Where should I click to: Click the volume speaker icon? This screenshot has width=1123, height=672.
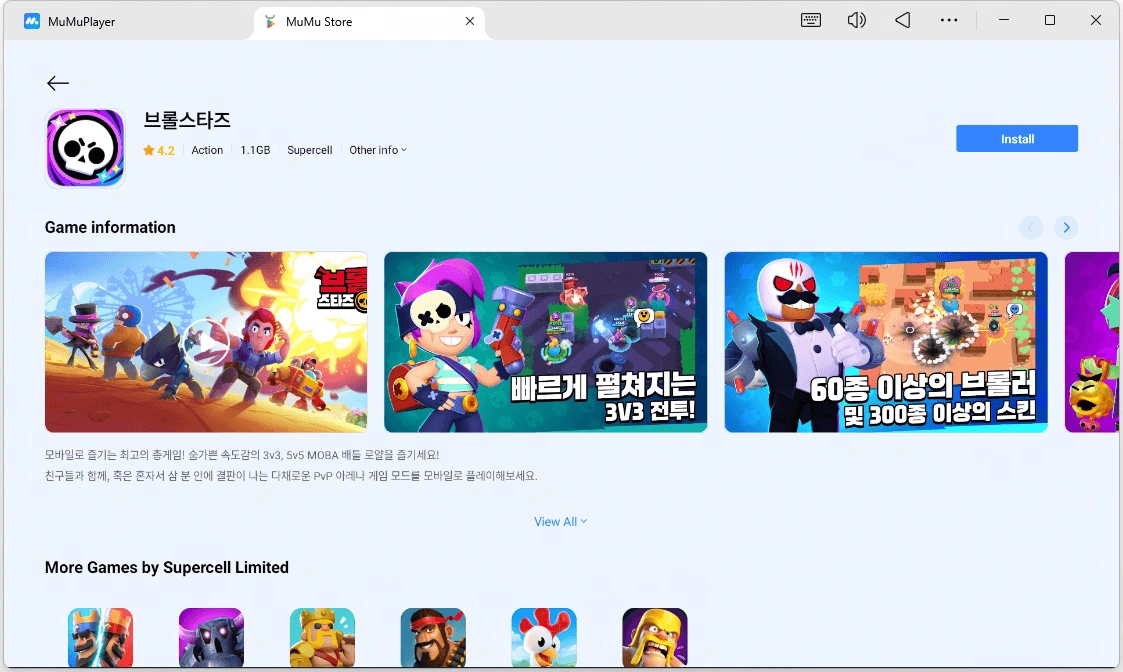tap(857, 21)
